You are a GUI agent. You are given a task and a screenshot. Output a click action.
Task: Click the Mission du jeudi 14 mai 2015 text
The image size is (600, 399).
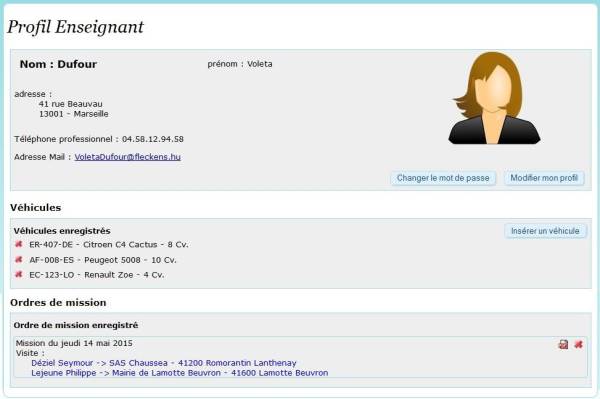tap(74, 343)
